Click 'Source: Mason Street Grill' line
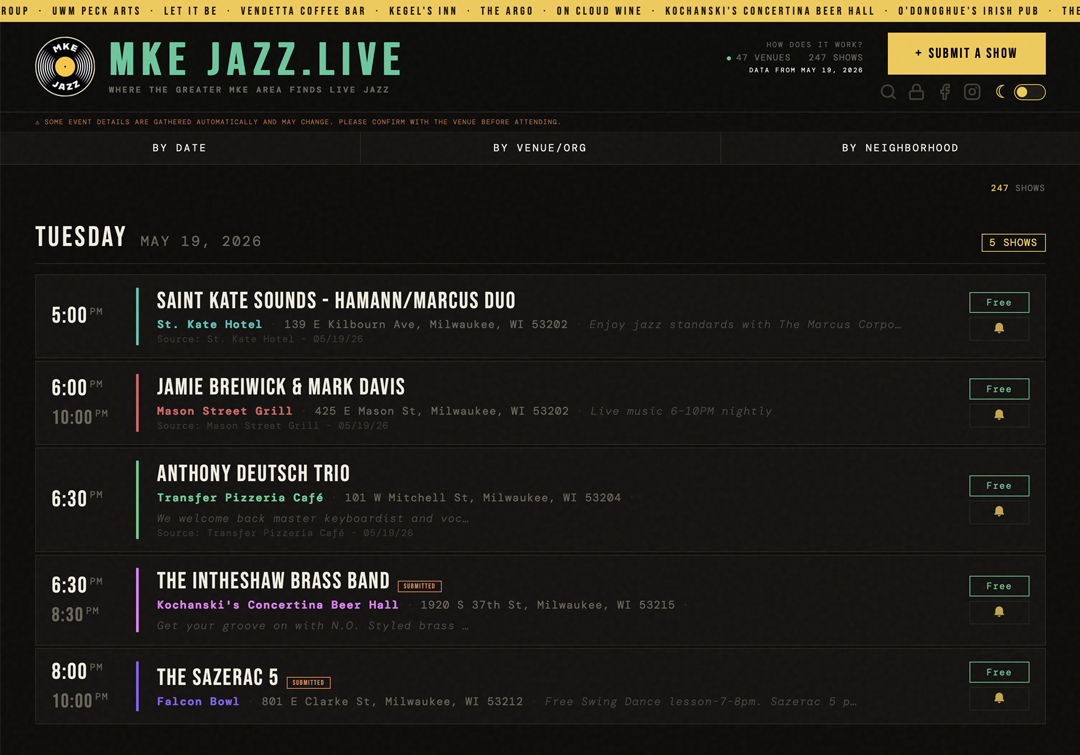Viewport: 1080px width, 755px height. (272, 426)
